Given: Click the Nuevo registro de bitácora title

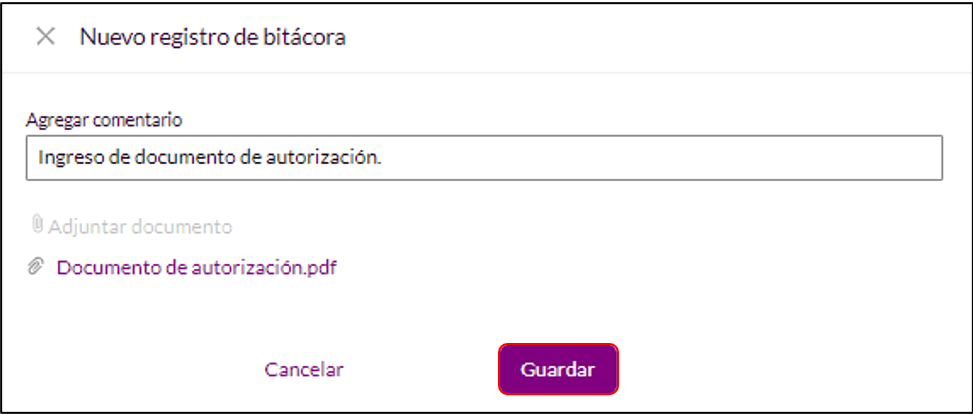Looking at the screenshot, I should pos(213,37).
